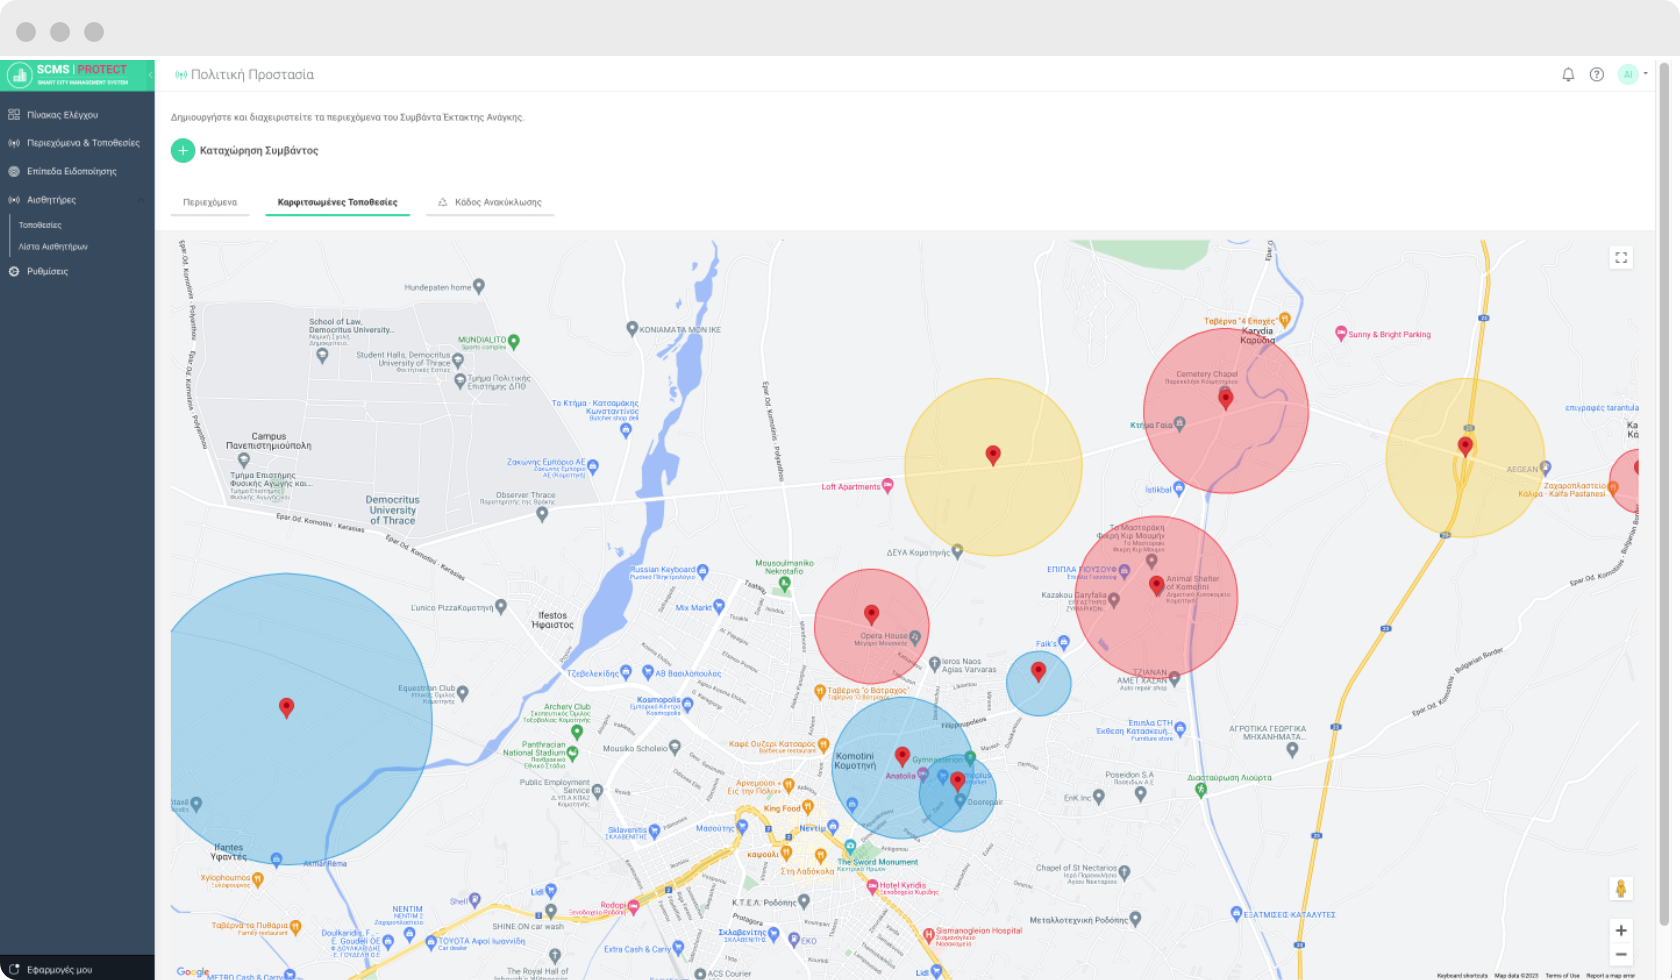Open the notifications bell
Screen dimensions: 1680x980
coord(1568,75)
